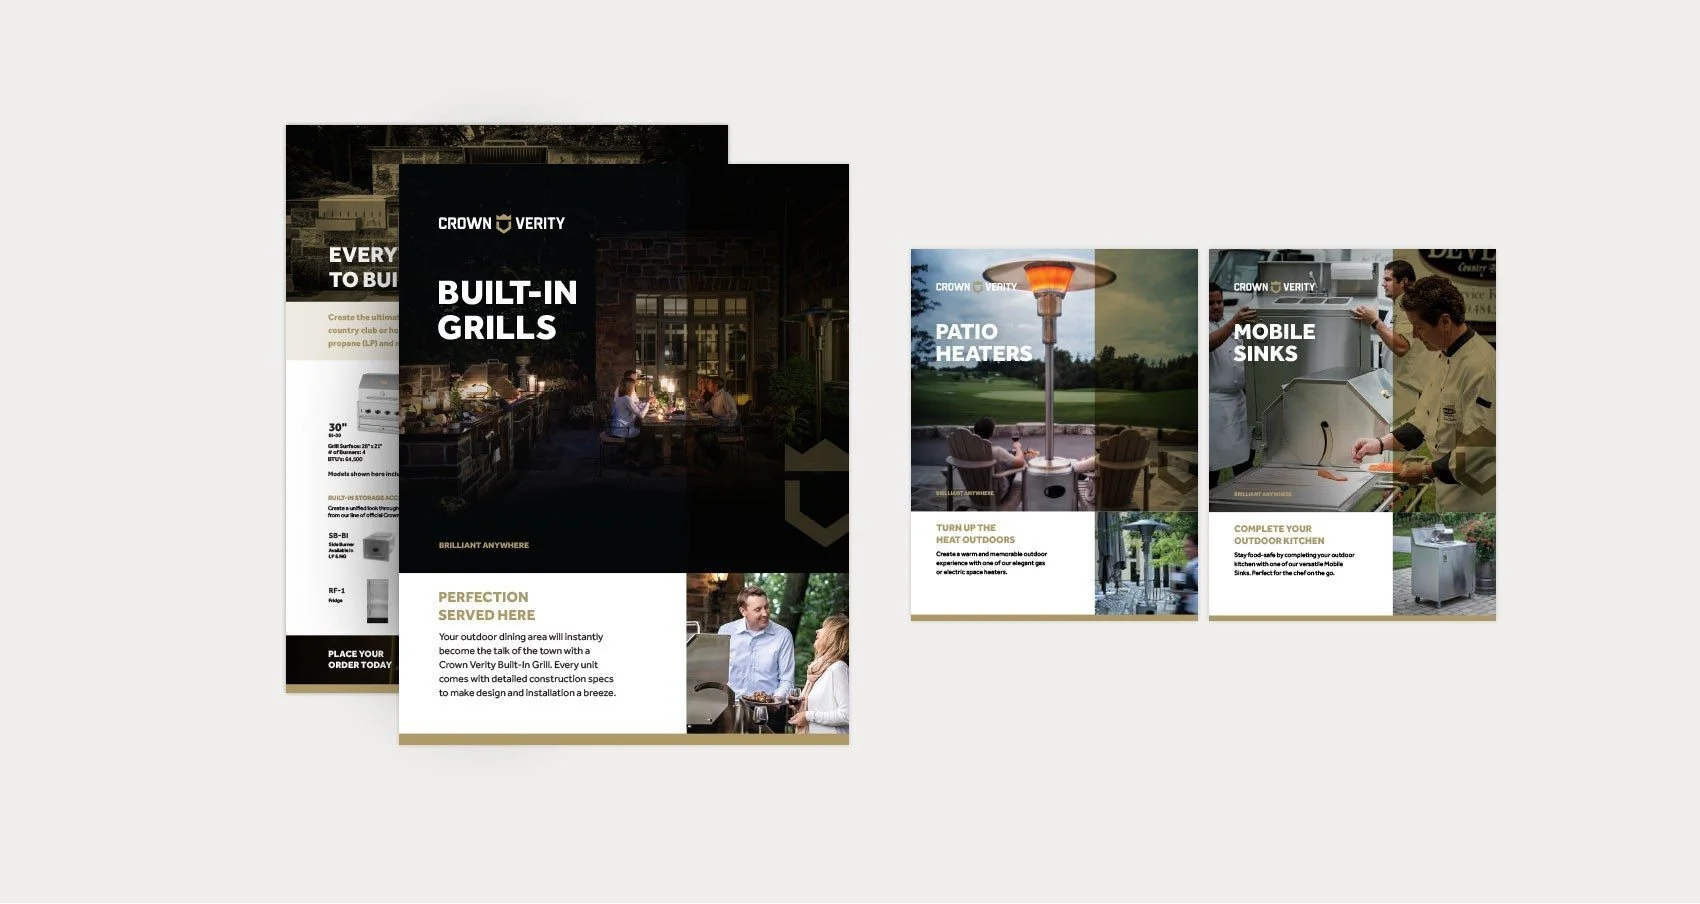Open the small patio heater street photo

pyautogui.click(x=1146, y=564)
